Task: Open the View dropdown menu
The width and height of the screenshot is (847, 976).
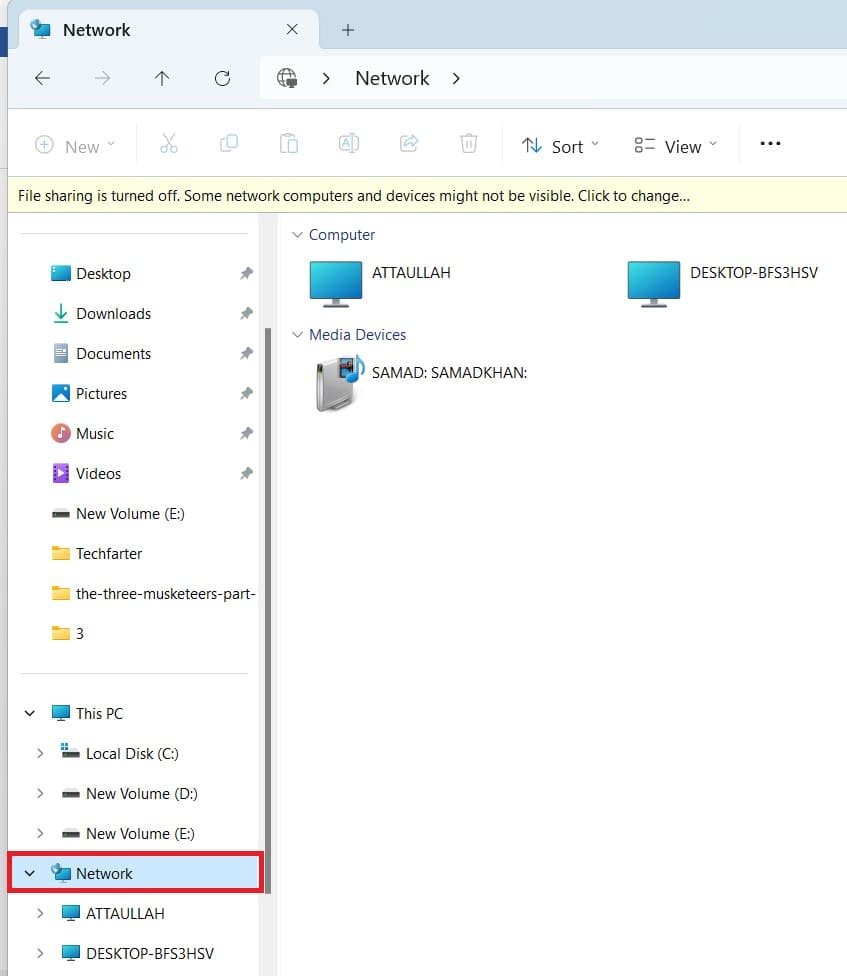Action: [x=676, y=145]
